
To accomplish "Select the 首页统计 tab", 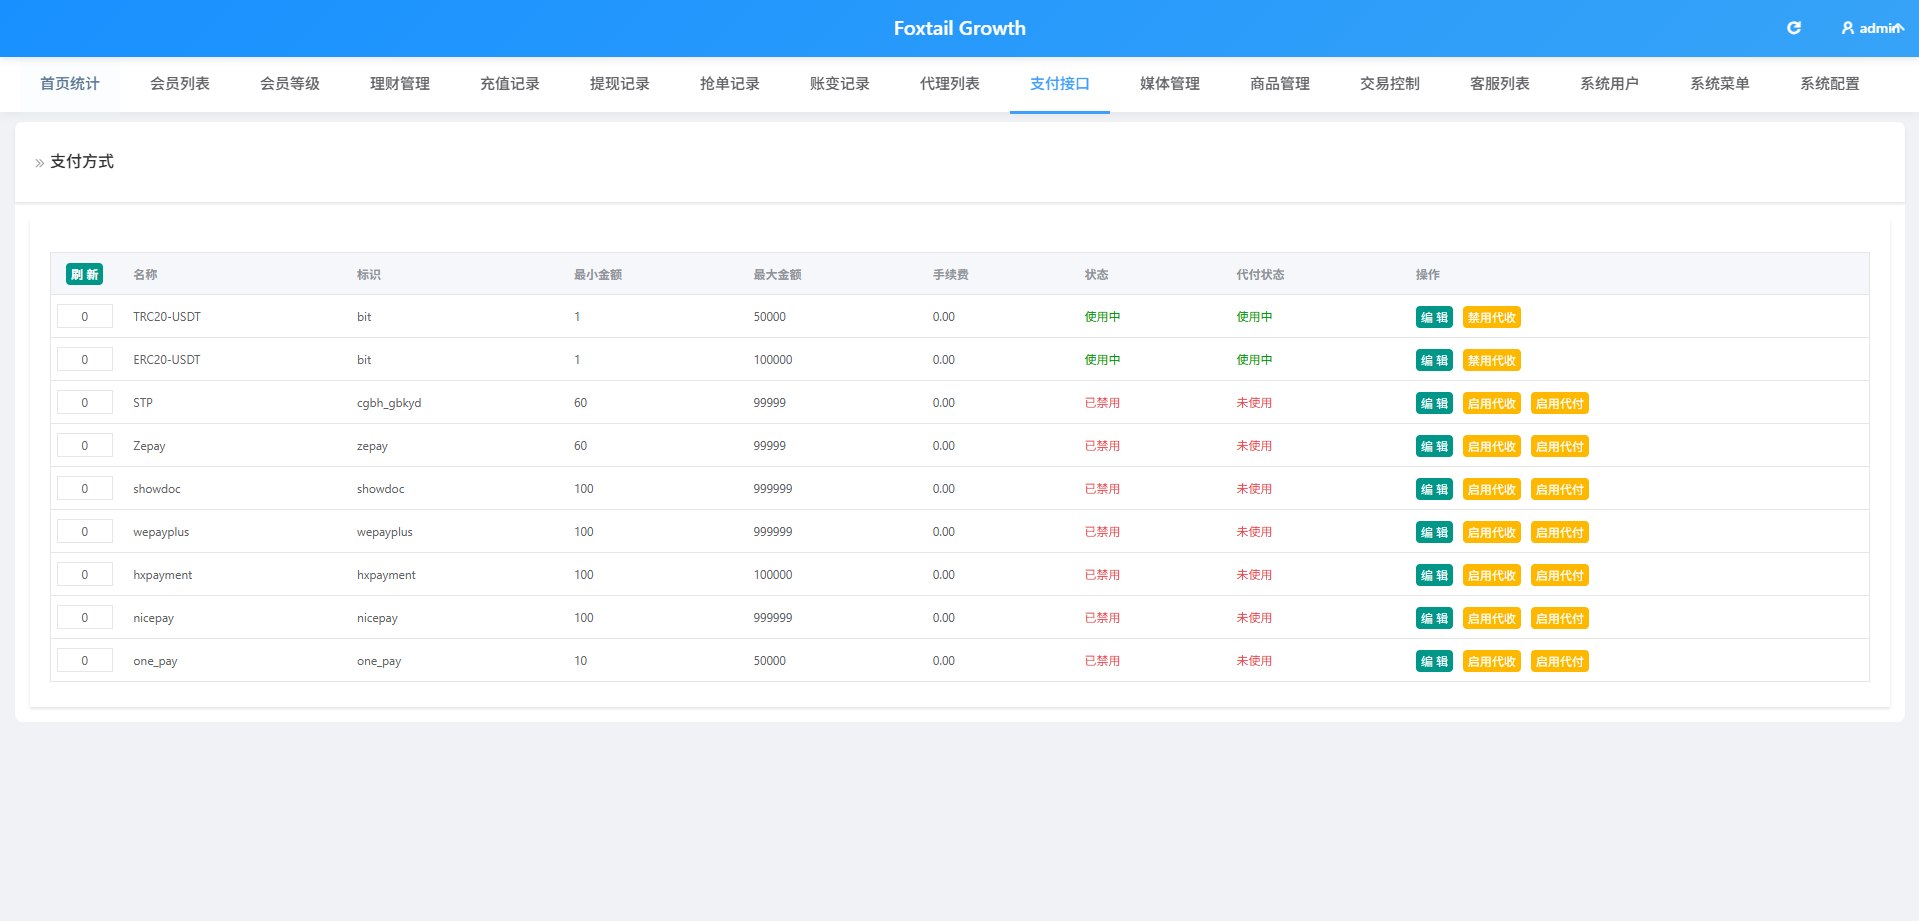I will (x=70, y=84).
